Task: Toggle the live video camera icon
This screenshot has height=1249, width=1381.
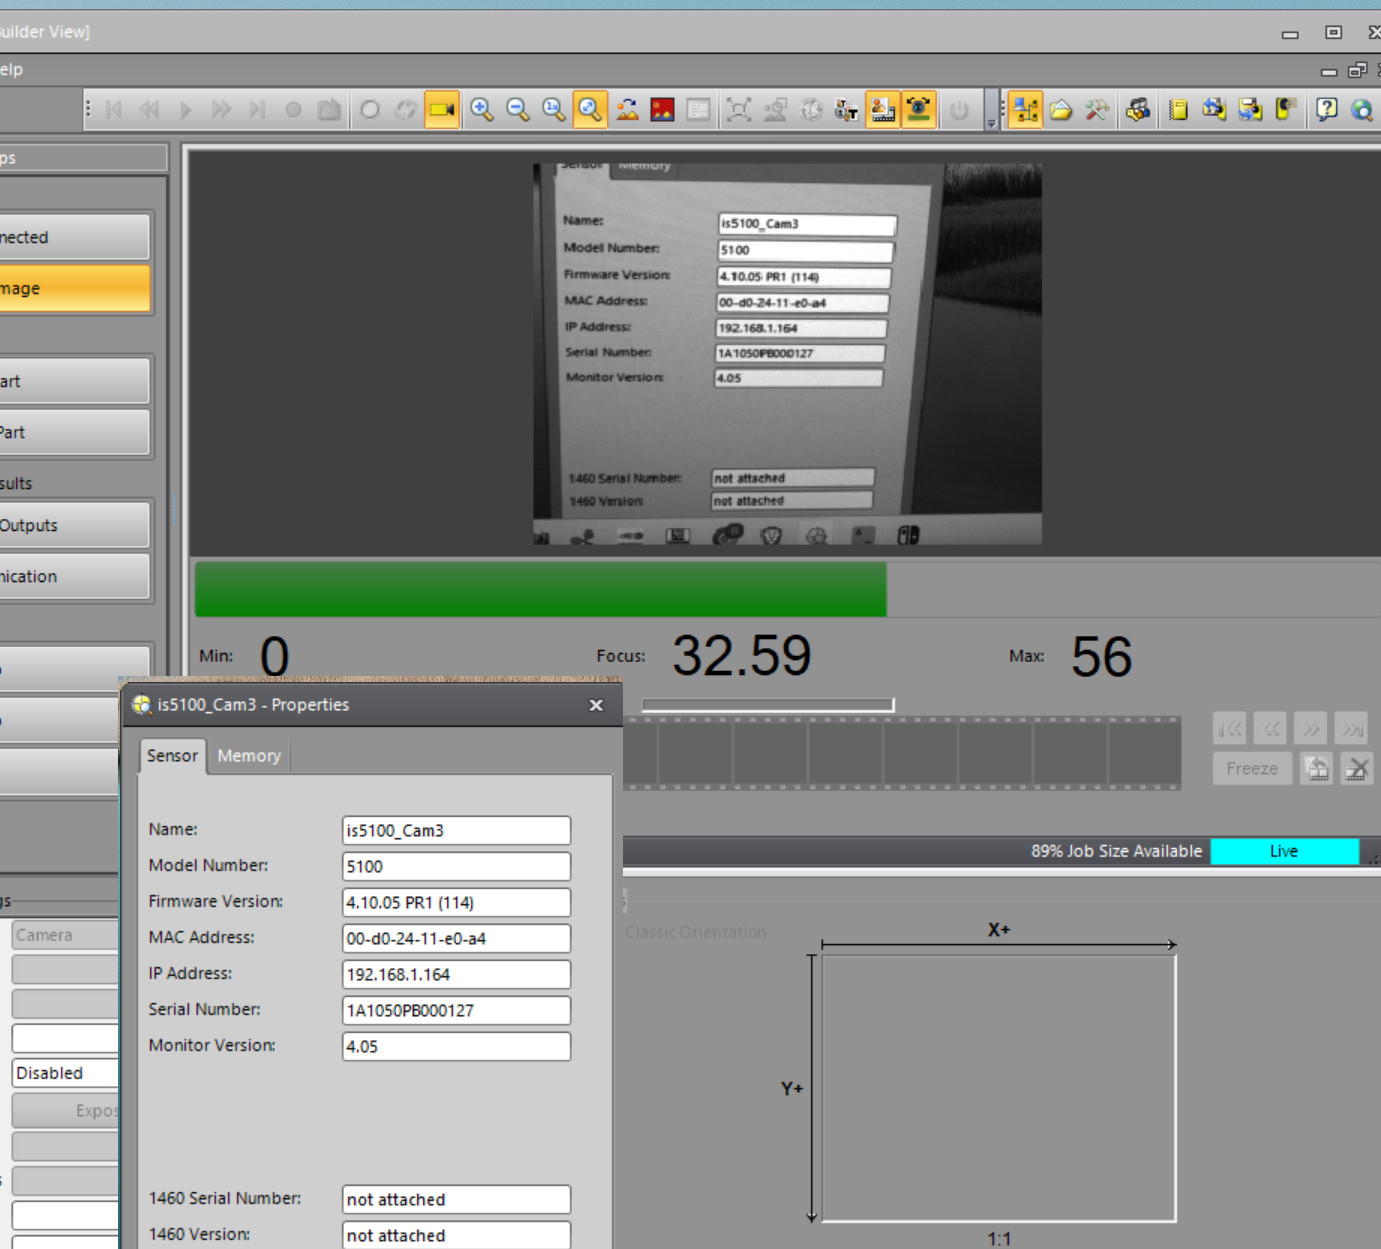Action: 441,110
